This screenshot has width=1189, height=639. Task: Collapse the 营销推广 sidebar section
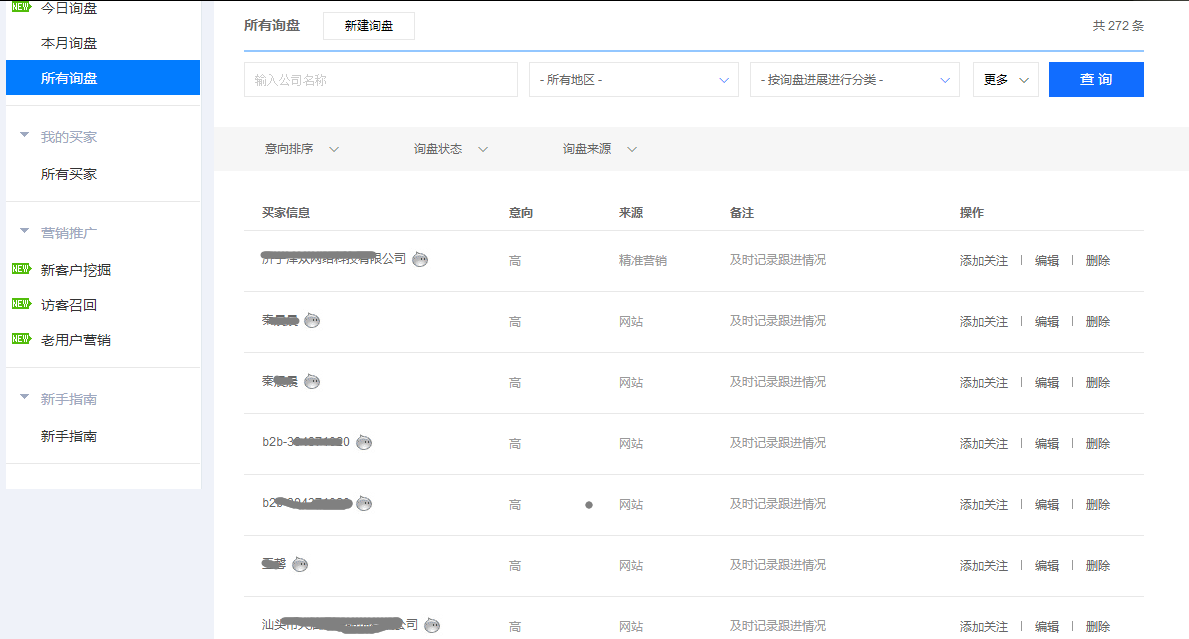pyautogui.click(x=25, y=232)
